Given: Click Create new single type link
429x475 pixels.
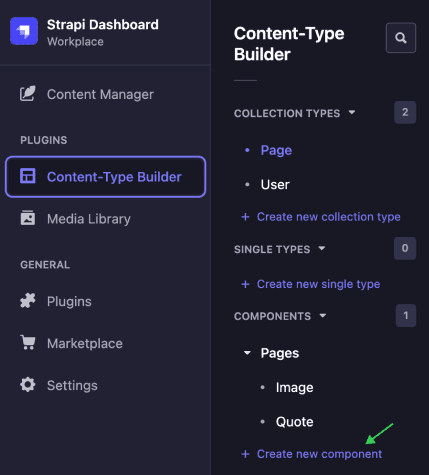Looking at the screenshot, I should click(318, 284).
